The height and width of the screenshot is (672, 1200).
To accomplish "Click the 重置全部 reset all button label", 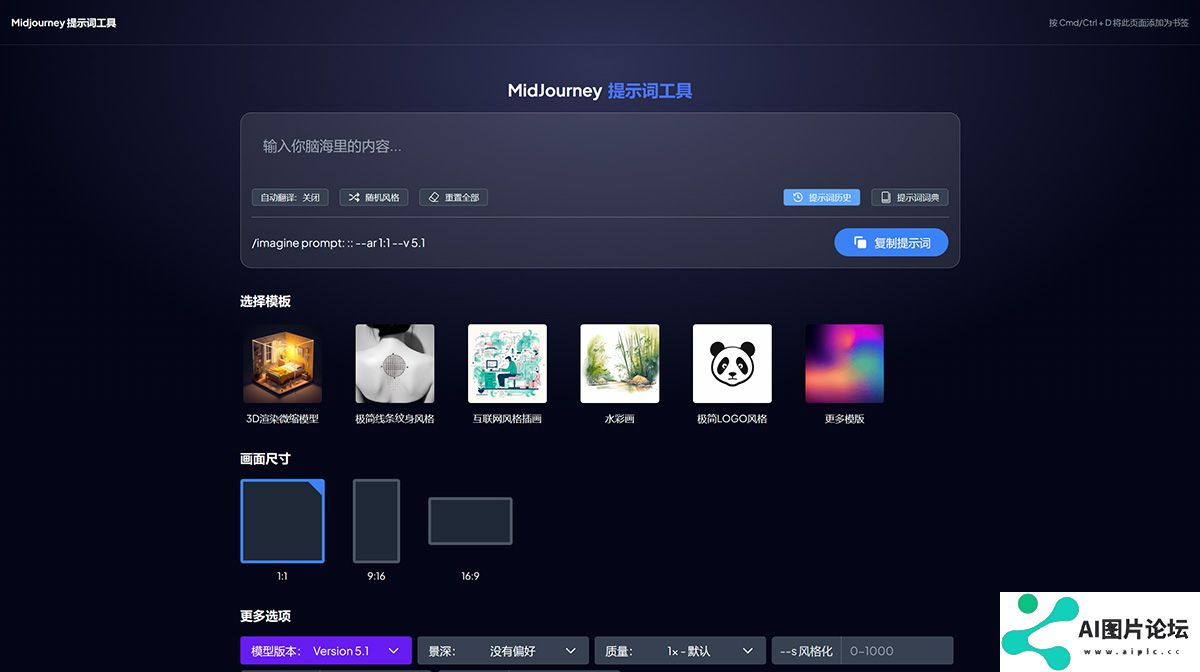I will pos(462,198).
